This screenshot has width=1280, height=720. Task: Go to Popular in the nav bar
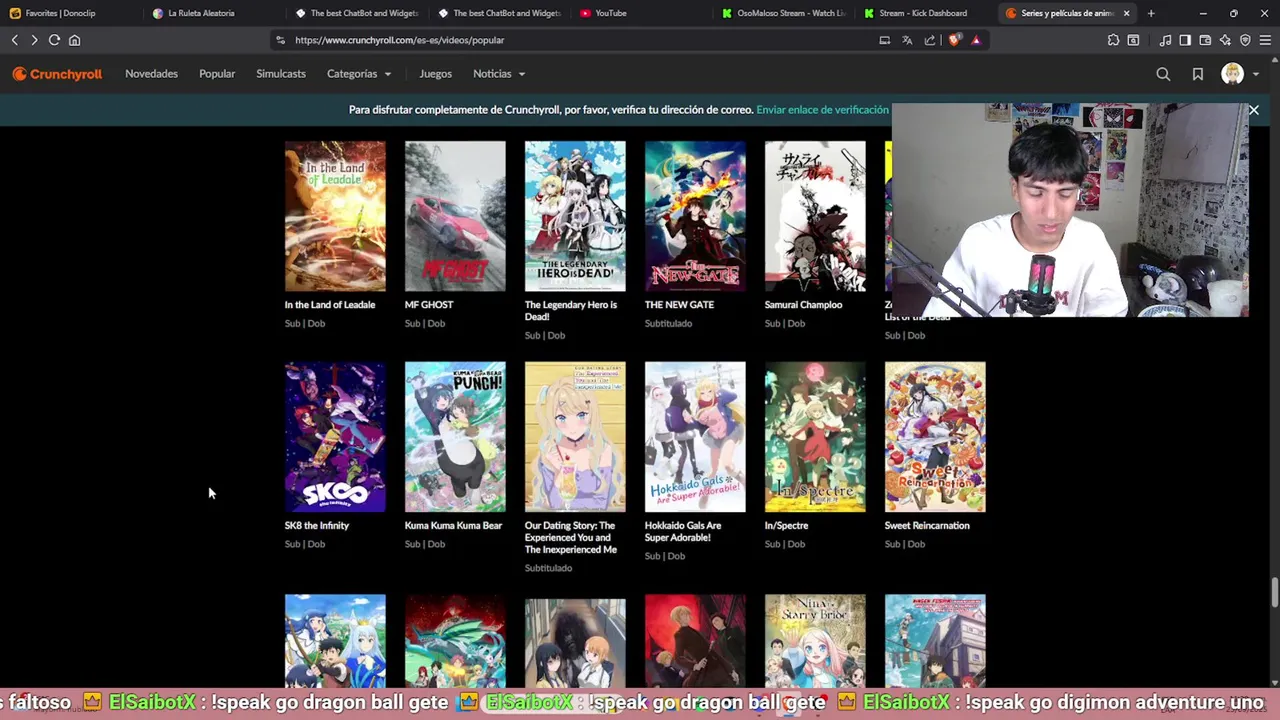click(217, 74)
